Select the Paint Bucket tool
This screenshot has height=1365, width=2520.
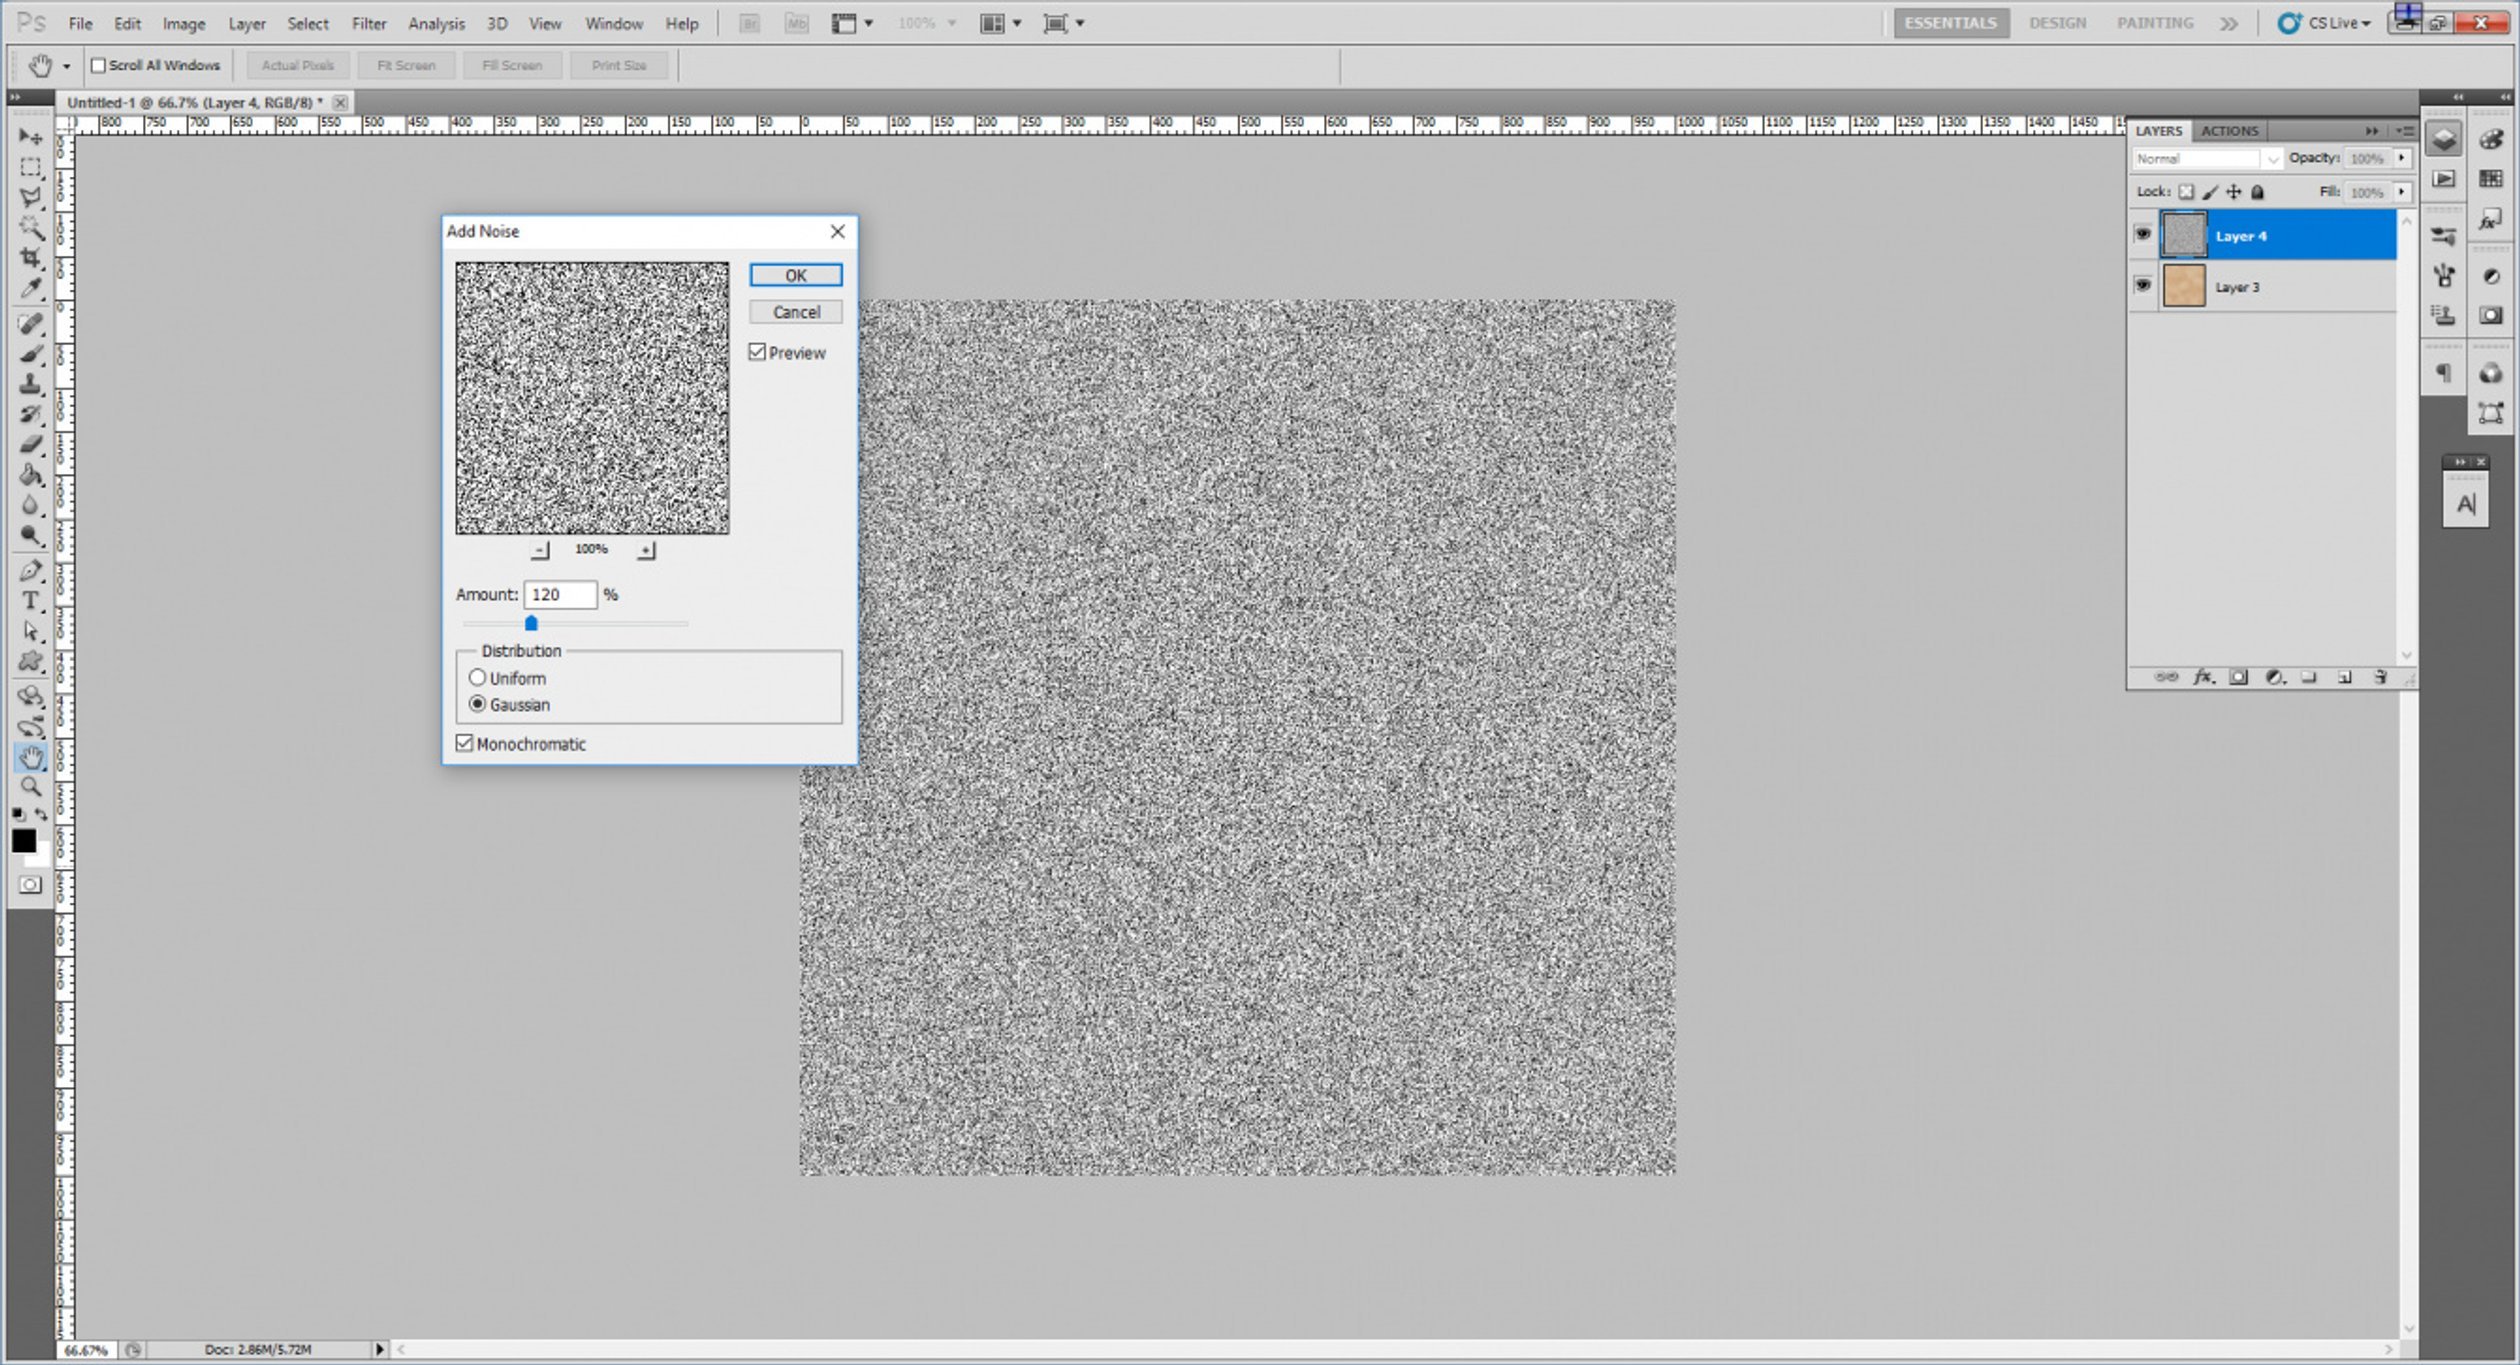[x=31, y=475]
